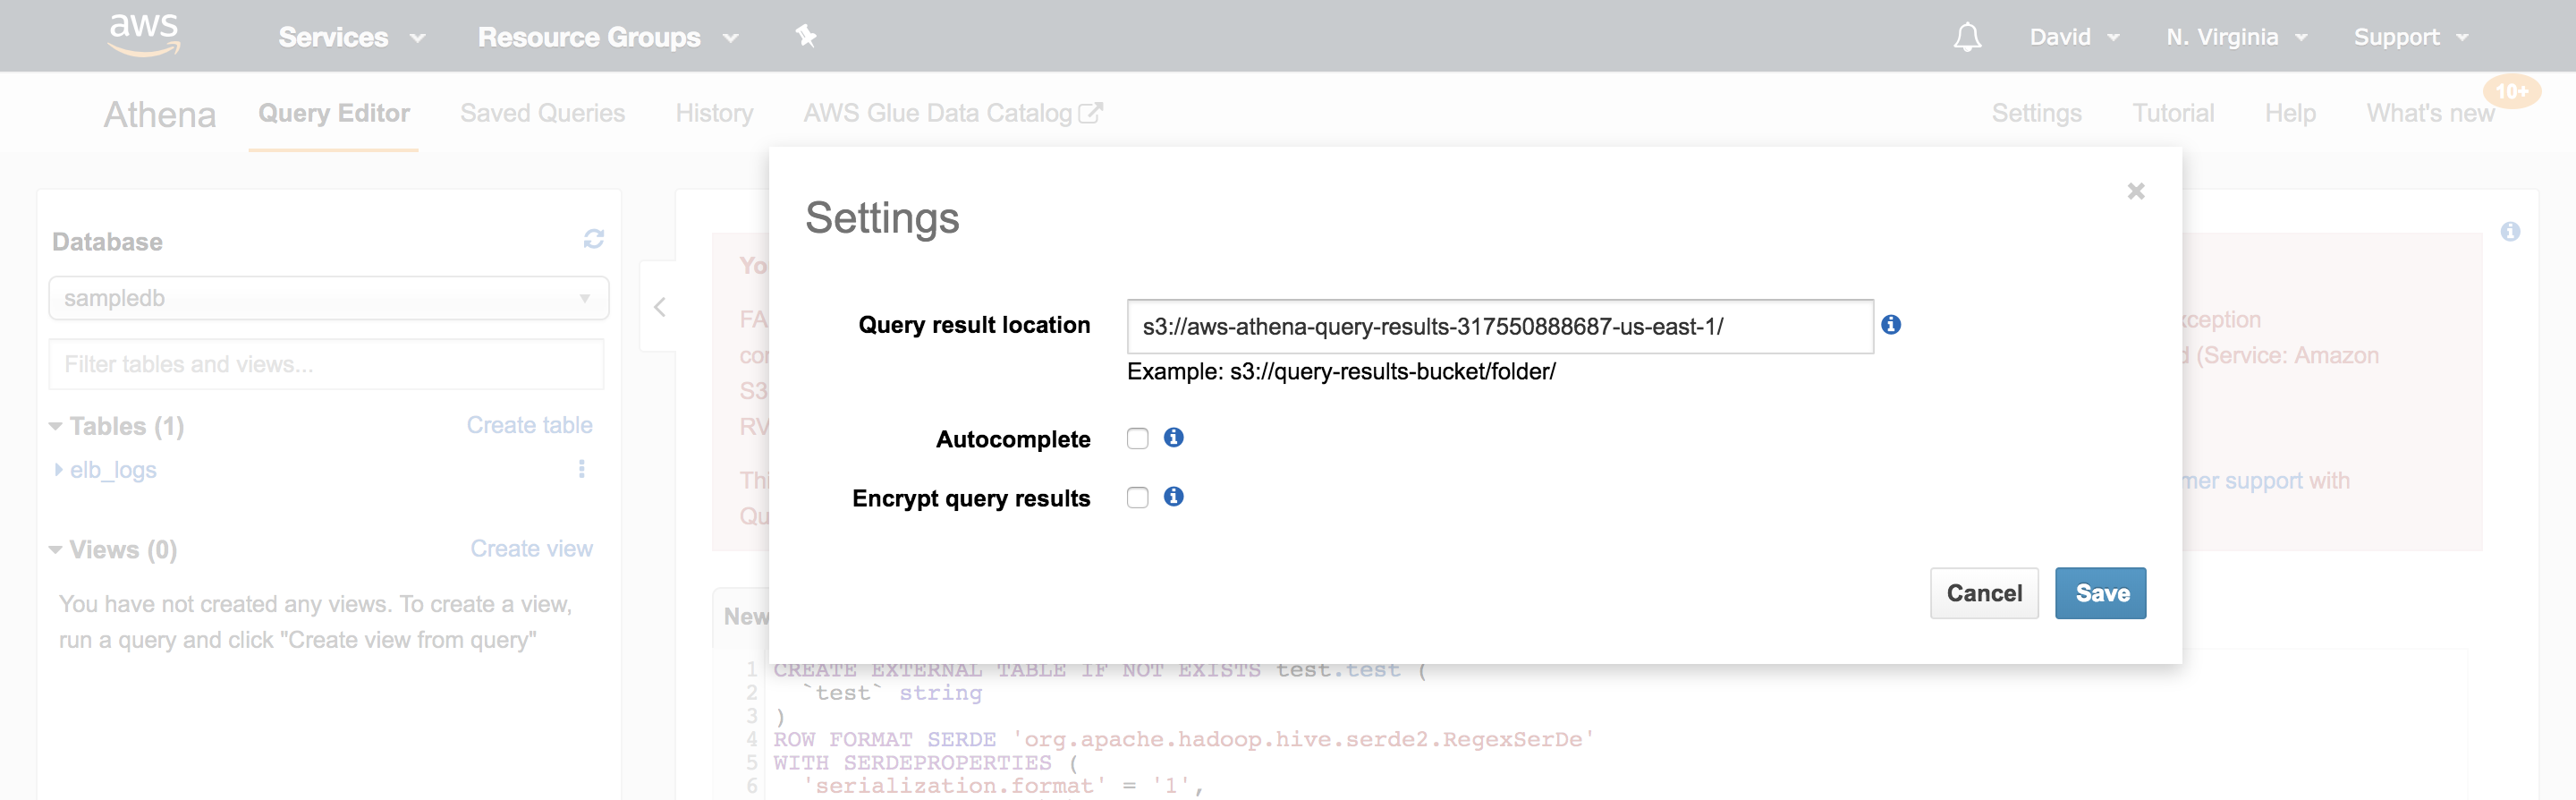Open the Saved Queries tab
This screenshot has height=800, width=2576.
pos(542,113)
